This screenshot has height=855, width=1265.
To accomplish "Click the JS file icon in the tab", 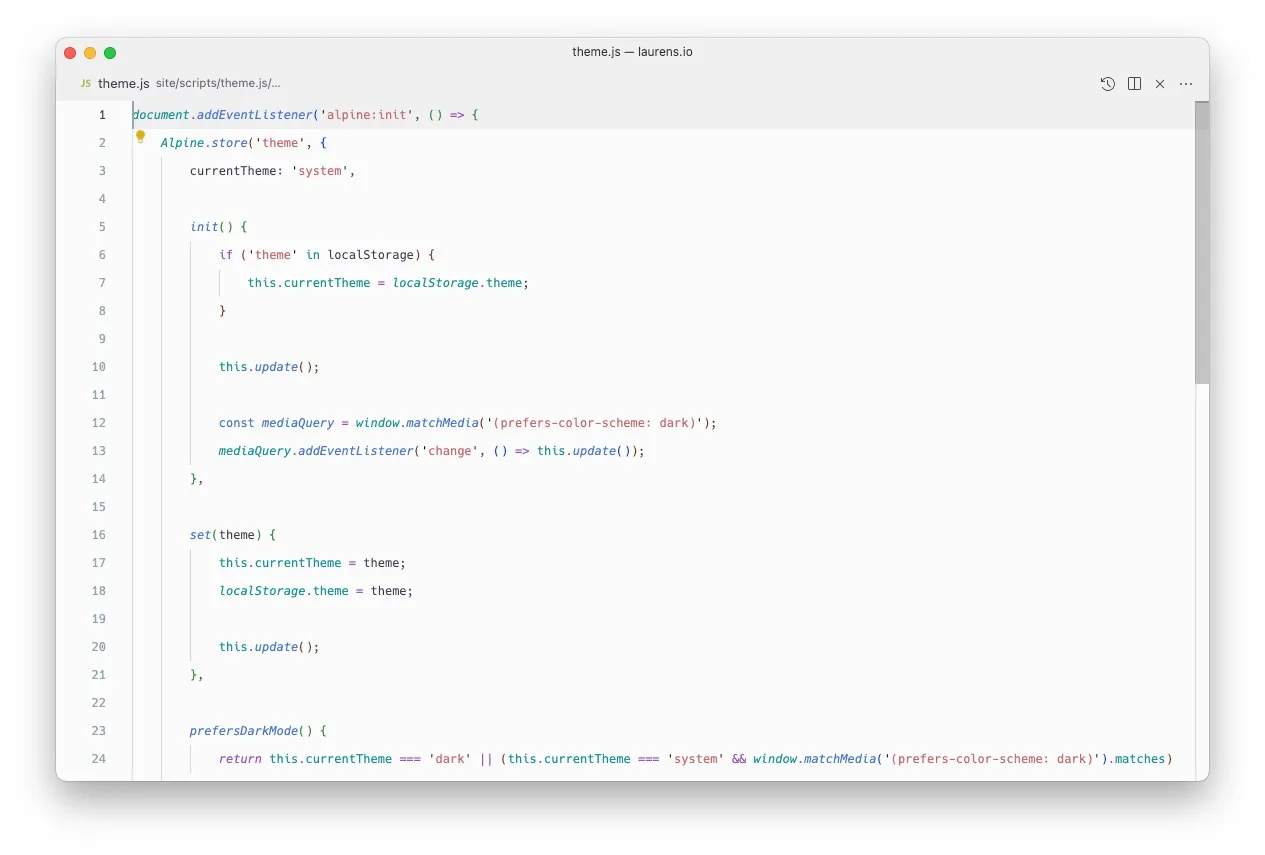I will (x=86, y=84).
